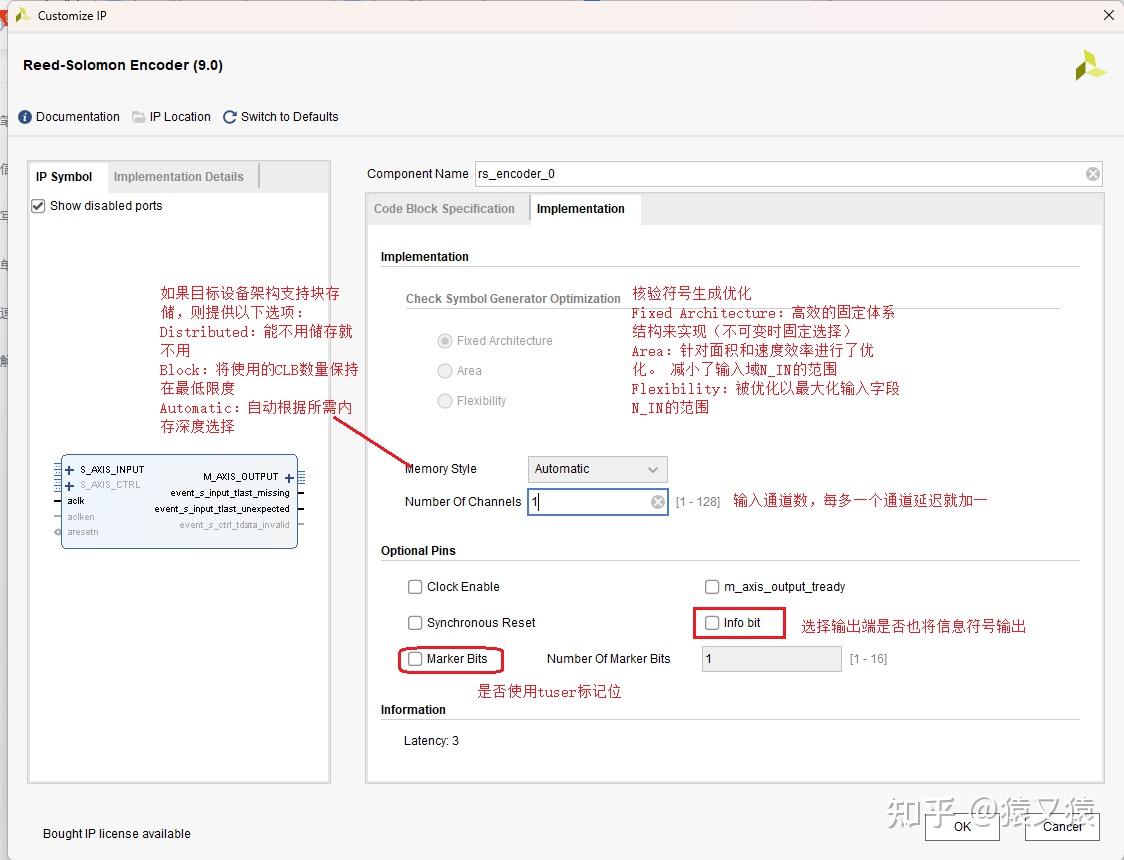Enable the Info bit output option

712,623
